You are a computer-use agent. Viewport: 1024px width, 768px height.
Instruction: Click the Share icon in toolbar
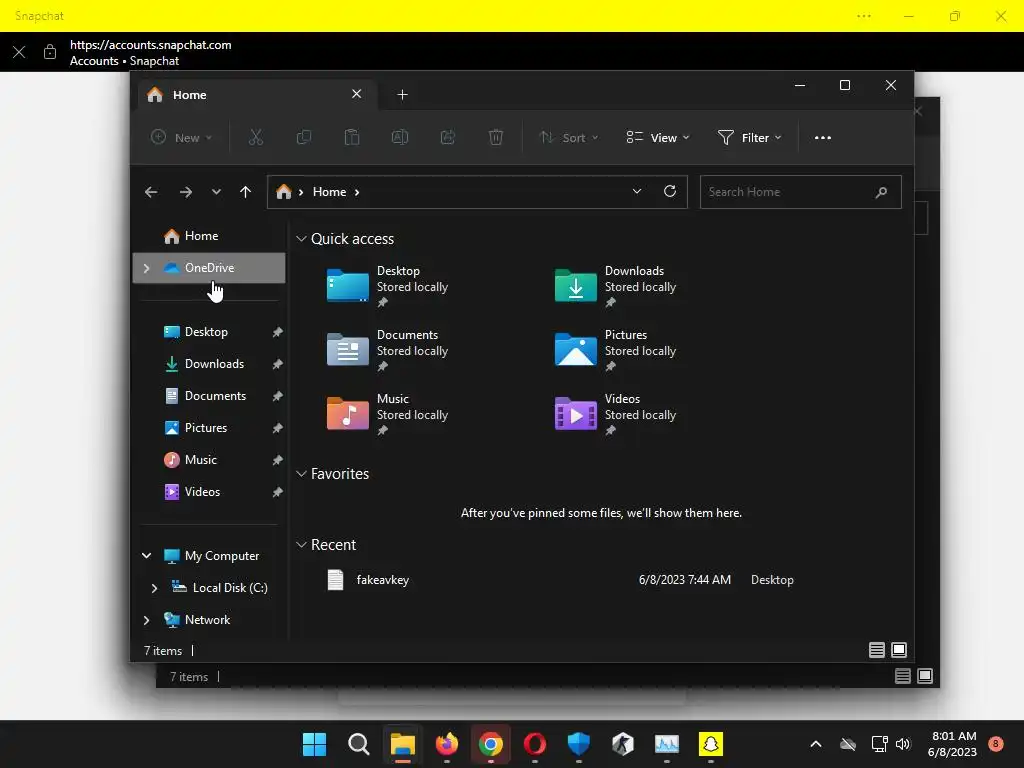point(447,137)
